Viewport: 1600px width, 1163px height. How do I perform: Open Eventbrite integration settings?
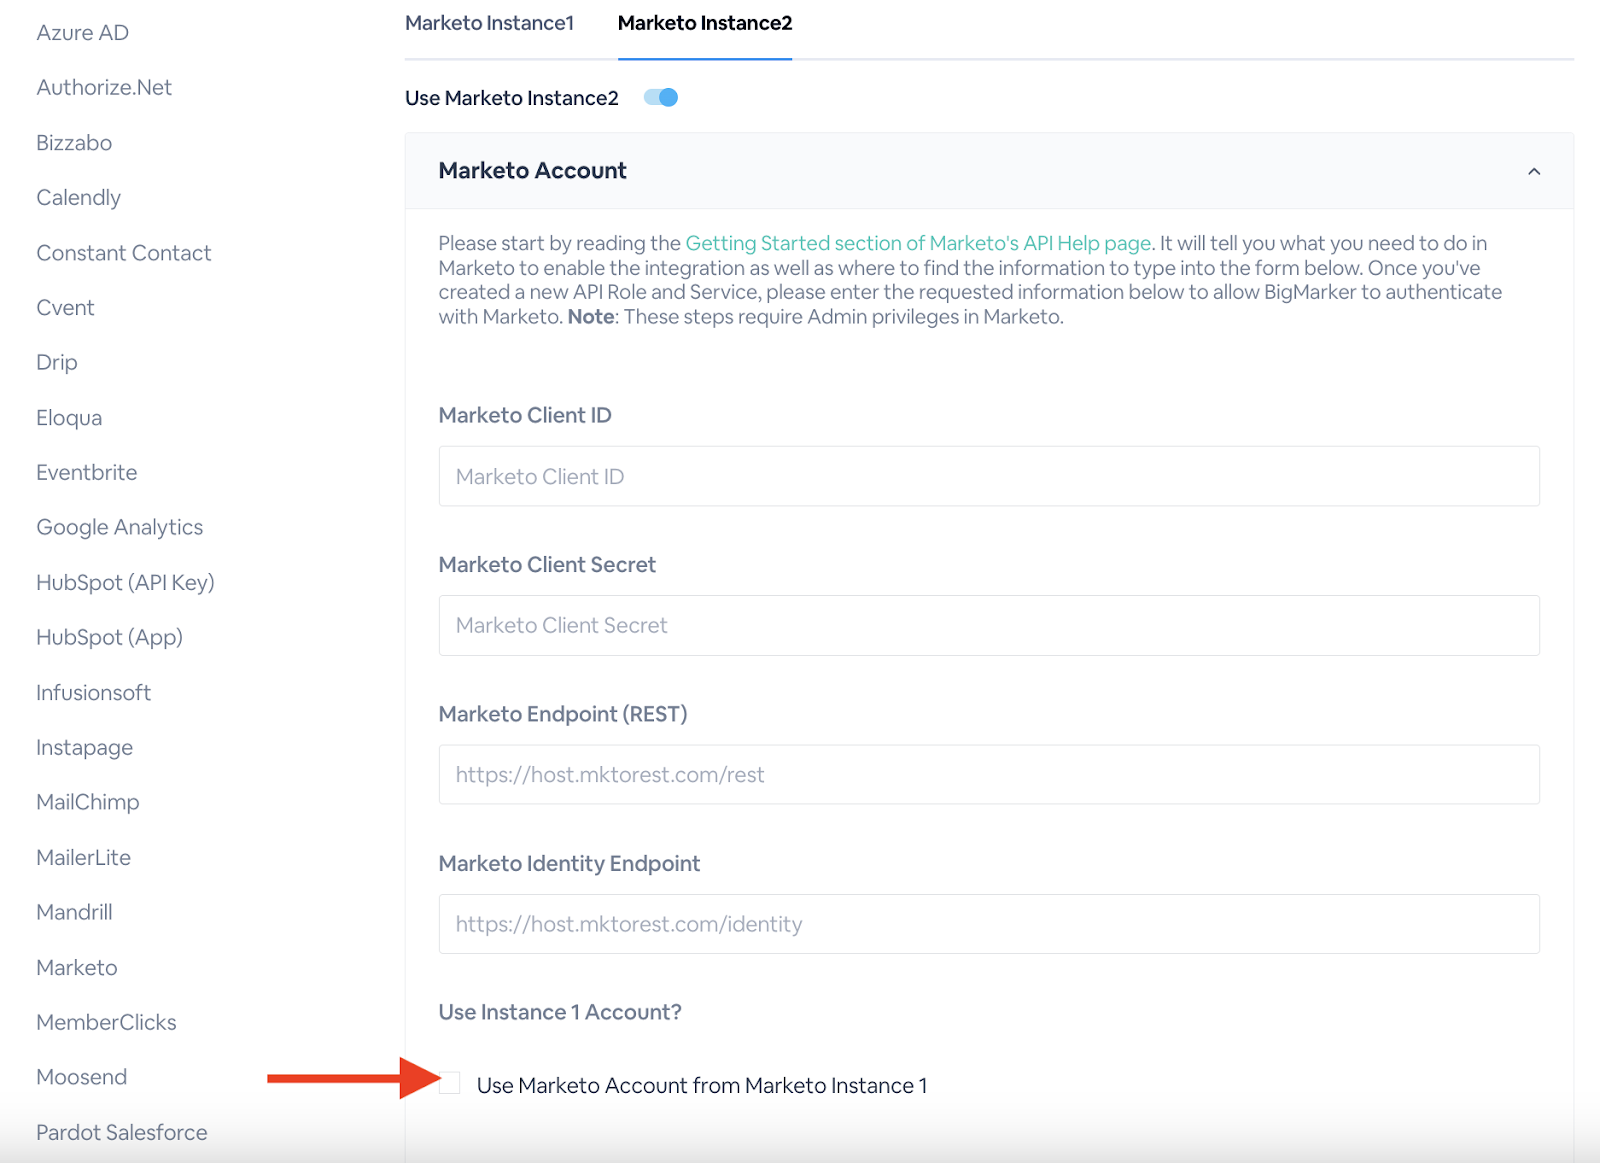tap(87, 473)
